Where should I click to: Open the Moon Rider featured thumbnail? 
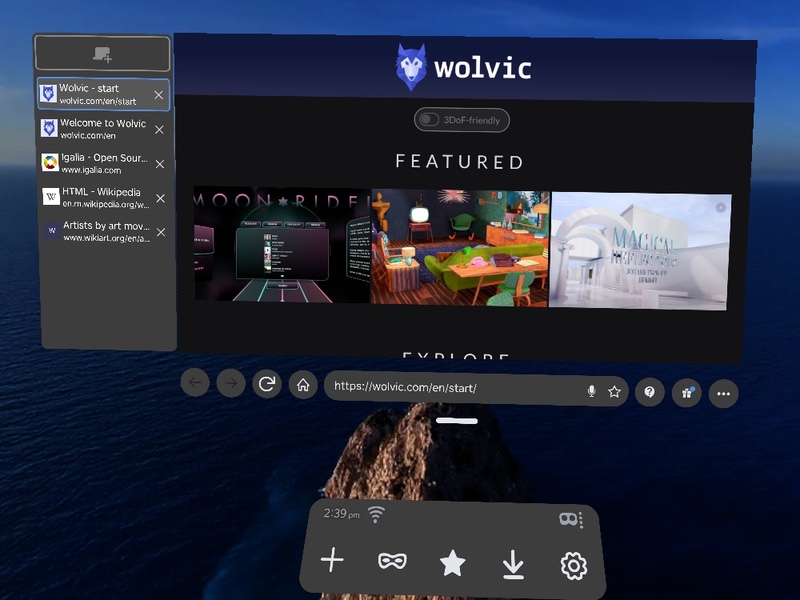pyautogui.click(x=282, y=244)
